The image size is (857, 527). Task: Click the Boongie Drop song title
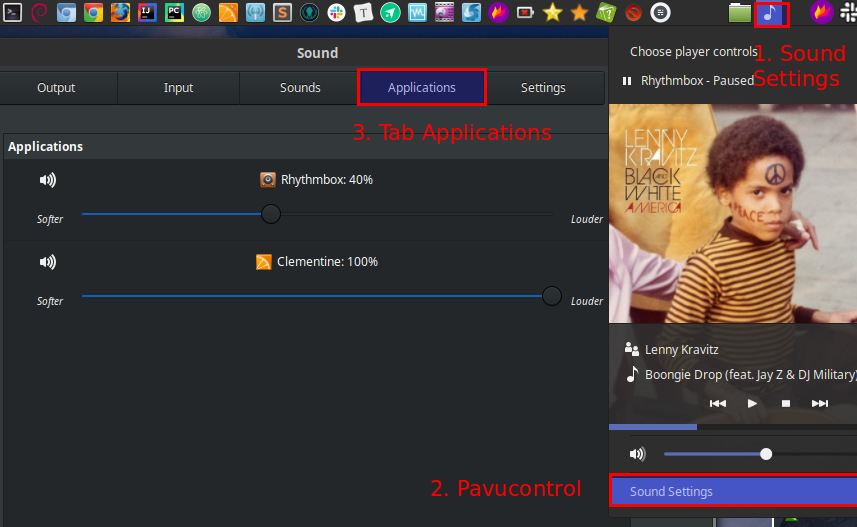750,374
